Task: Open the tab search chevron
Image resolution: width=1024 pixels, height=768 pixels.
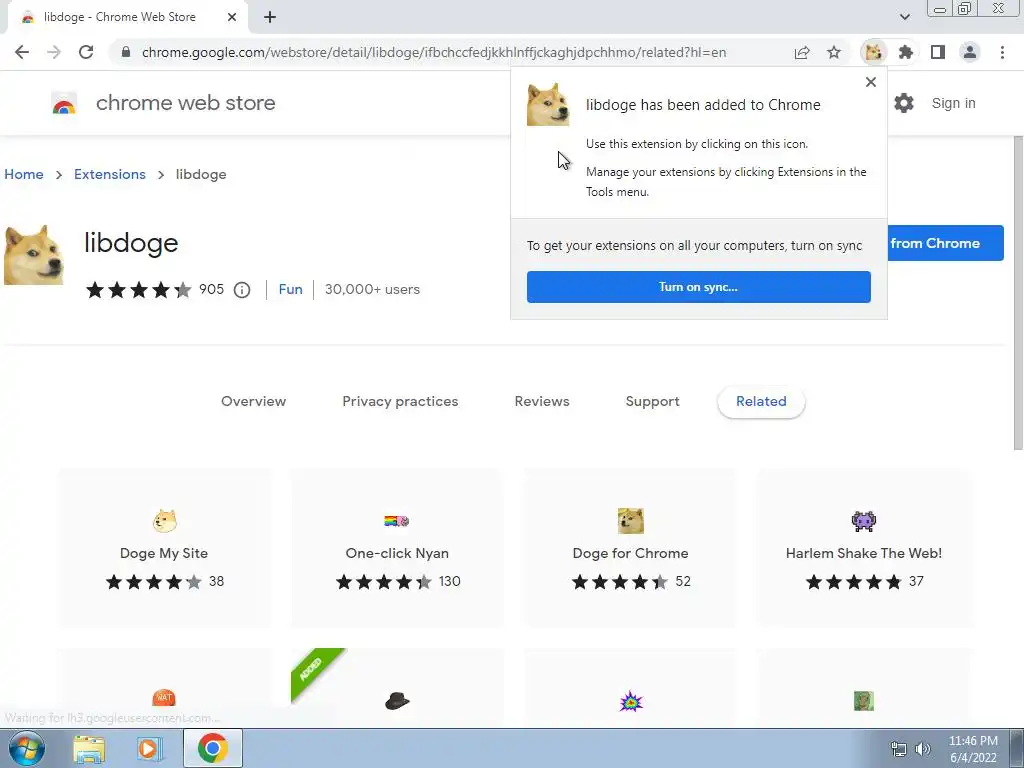Action: click(x=904, y=17)
